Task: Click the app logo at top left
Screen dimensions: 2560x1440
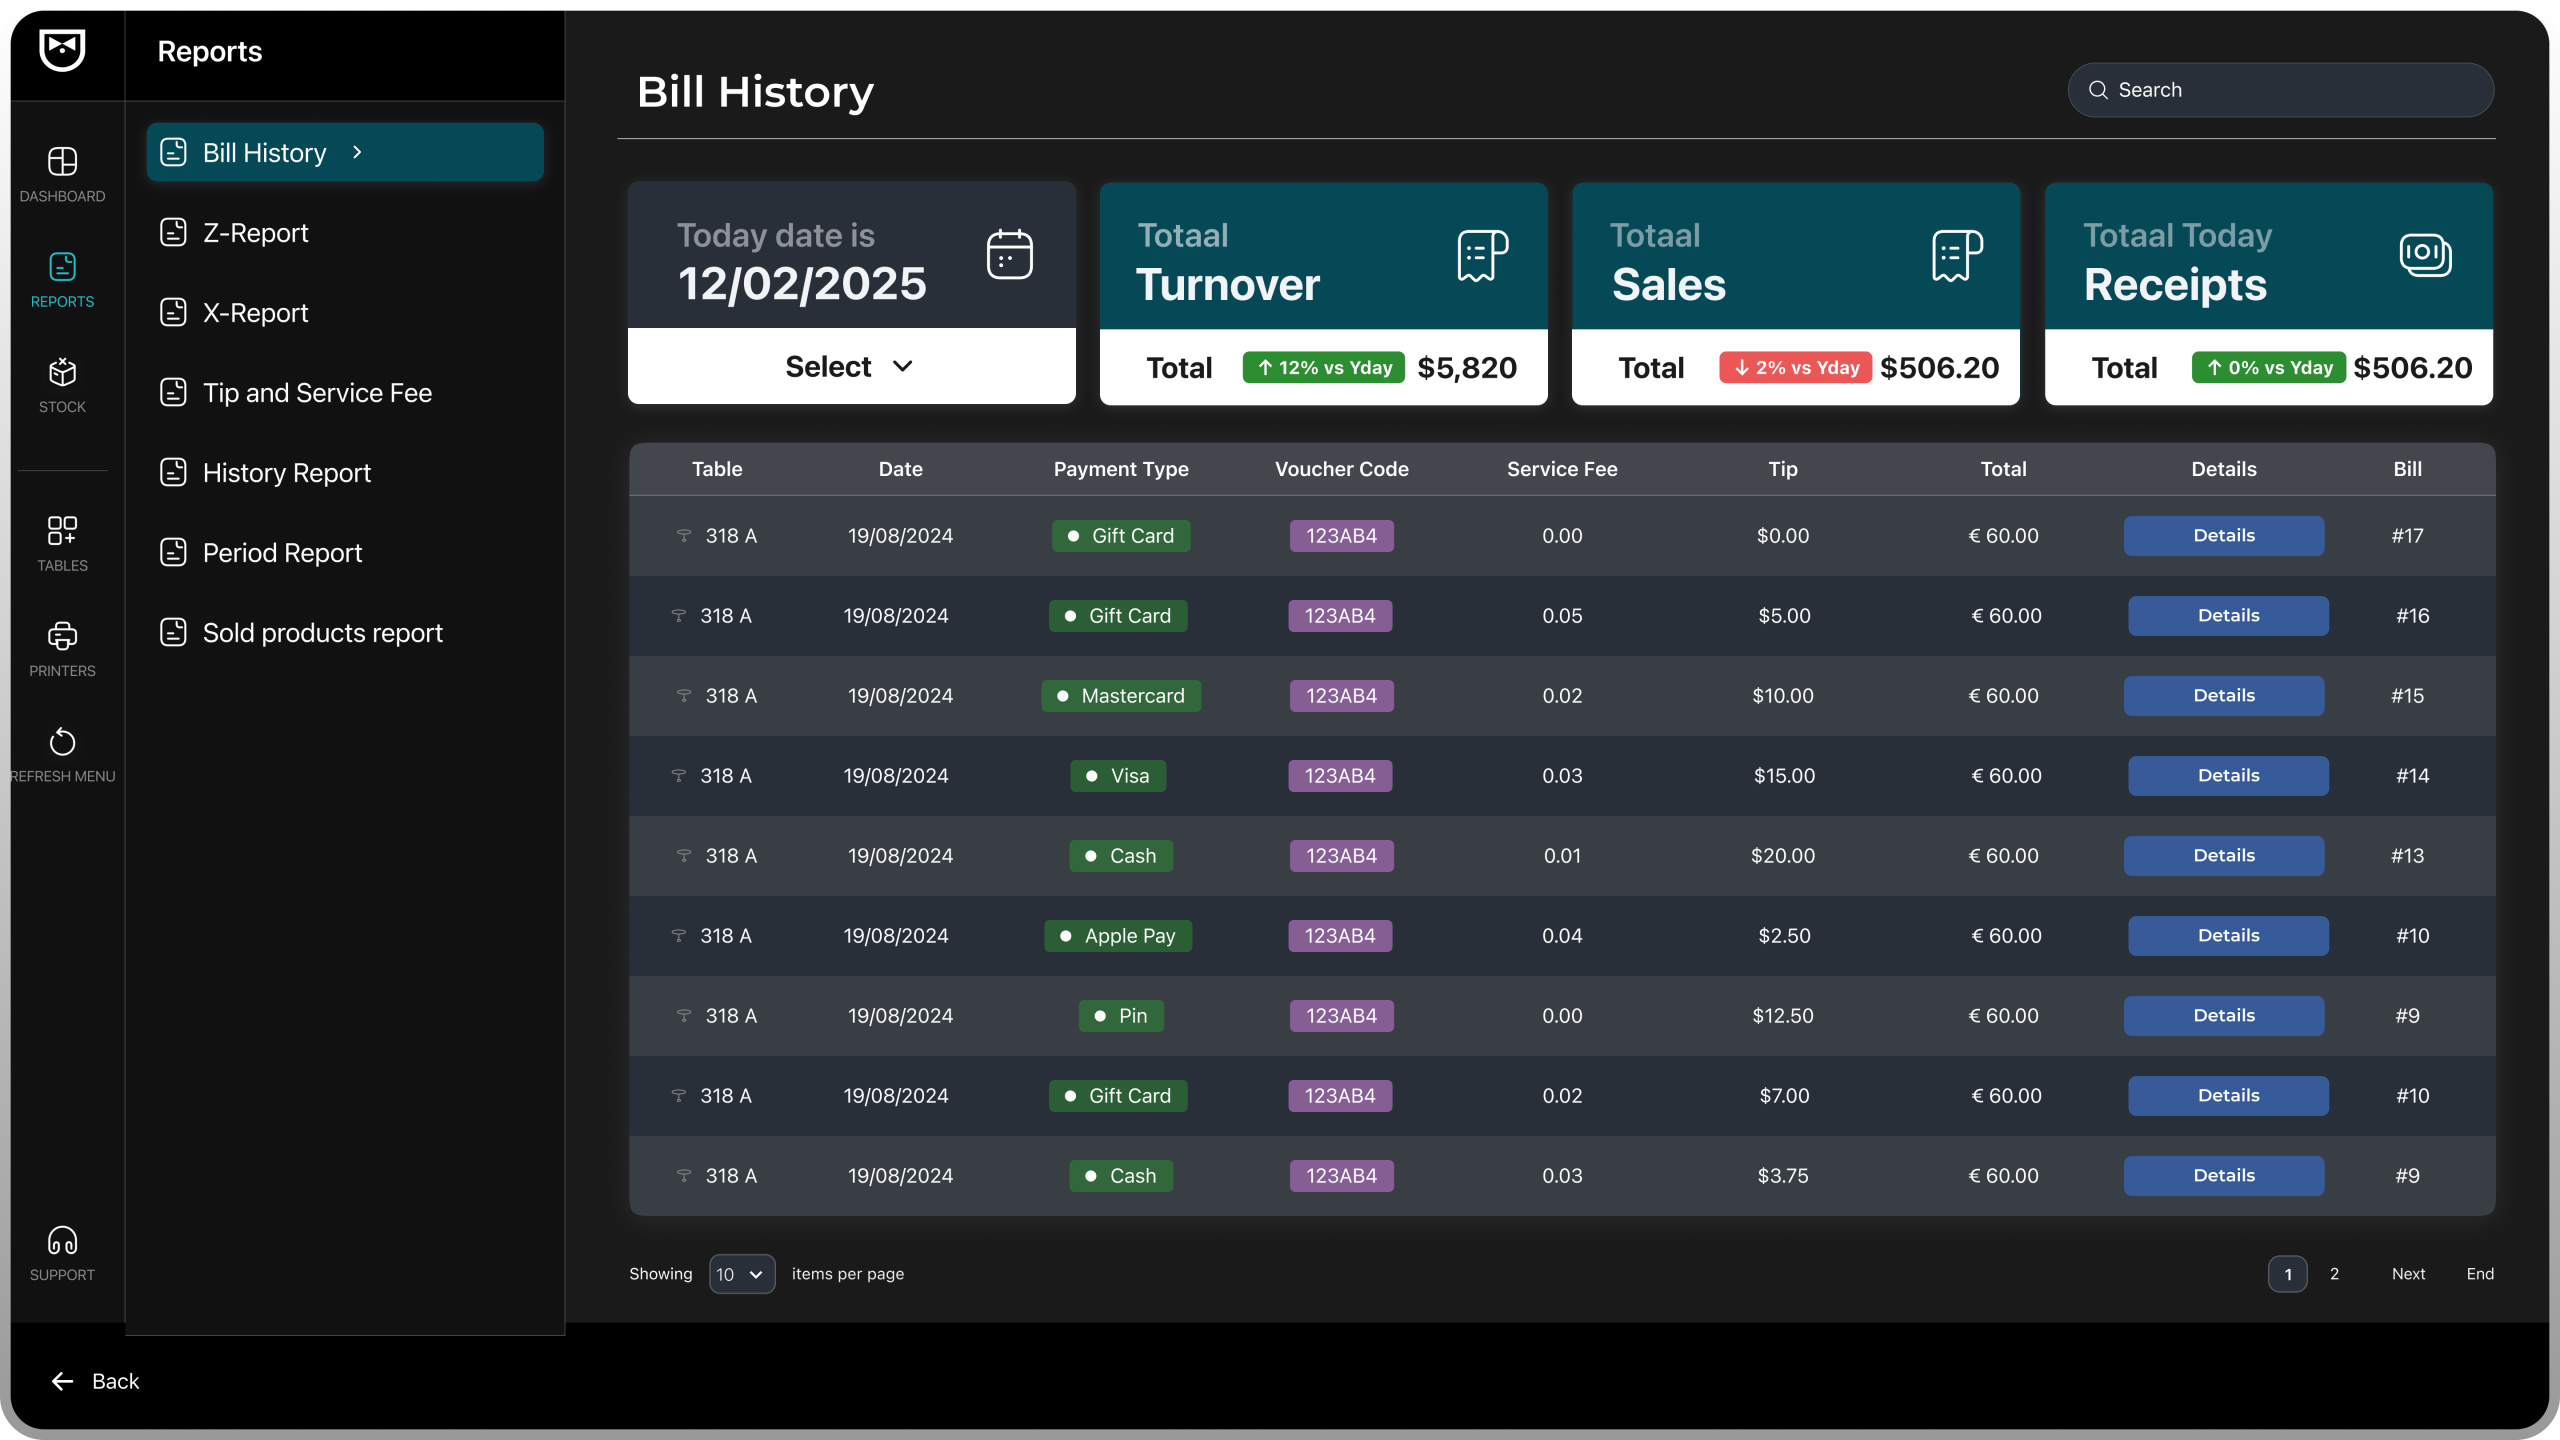Action: pyautogui.click(x=62, y=50)
